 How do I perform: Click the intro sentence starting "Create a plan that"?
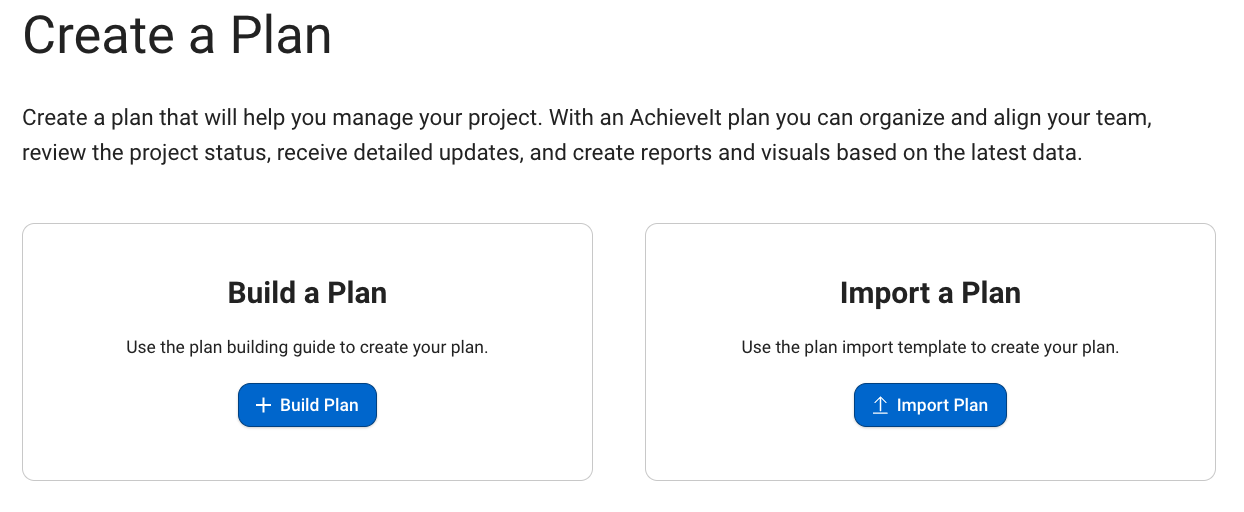click(282, 118)
